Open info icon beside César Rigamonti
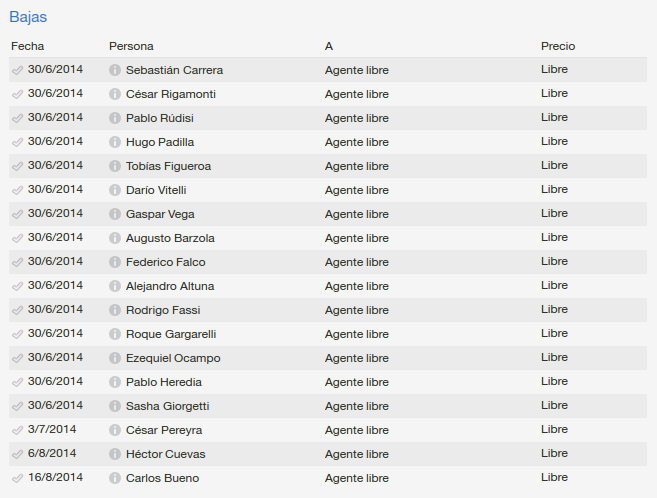 click(115, 94)
